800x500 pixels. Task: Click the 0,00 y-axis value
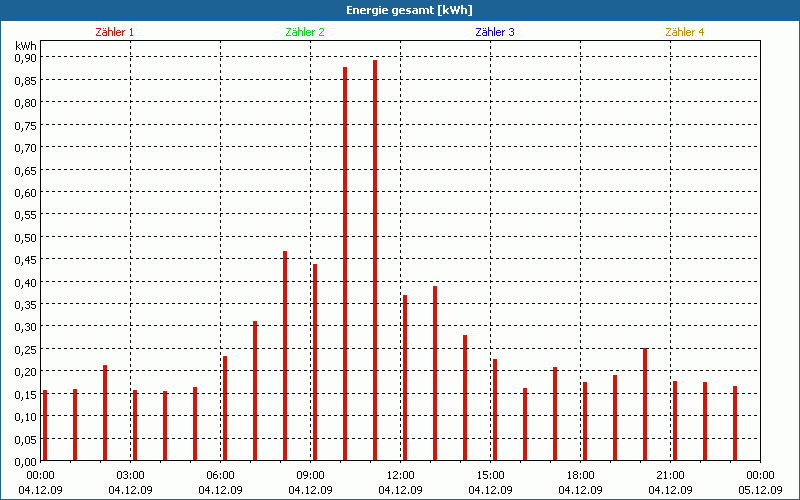pos(26,462)
